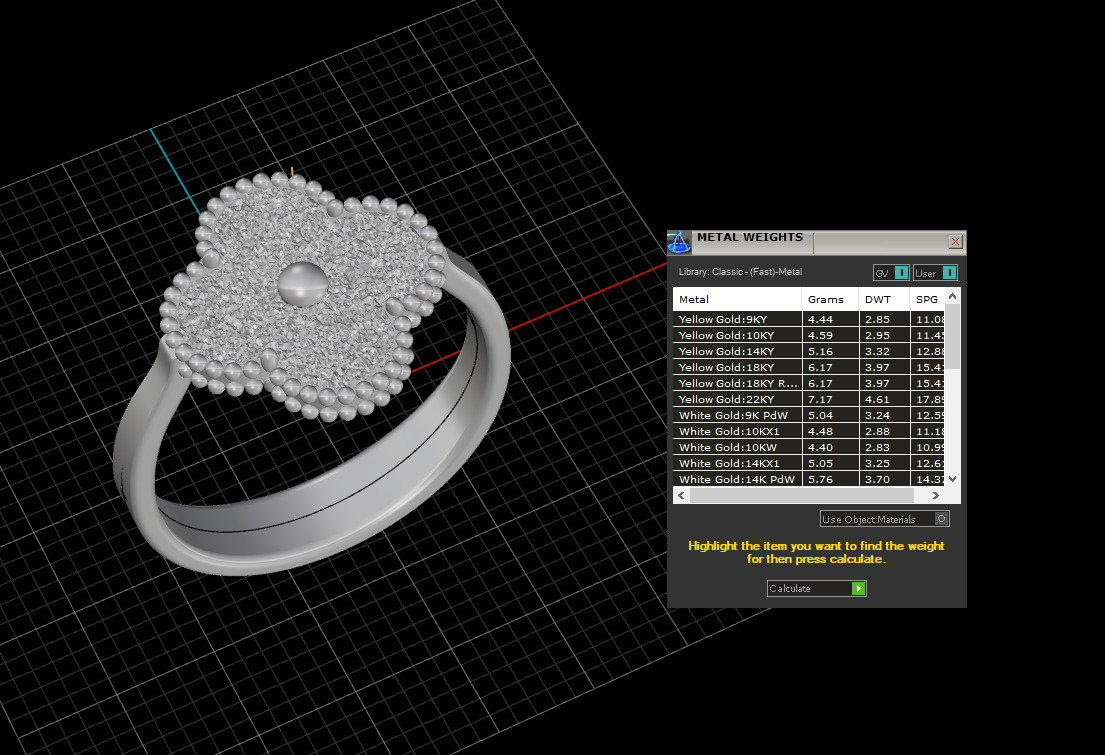
Task: Click the 7.17 grams value
Action: [820, 399]
